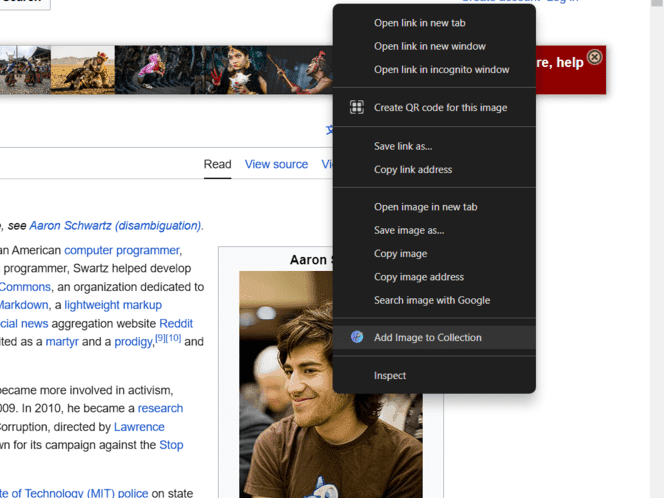Select Add Image to Collection
Image resolution: width=664 pixels, height=498 pixels.
[x=434, y=338]
